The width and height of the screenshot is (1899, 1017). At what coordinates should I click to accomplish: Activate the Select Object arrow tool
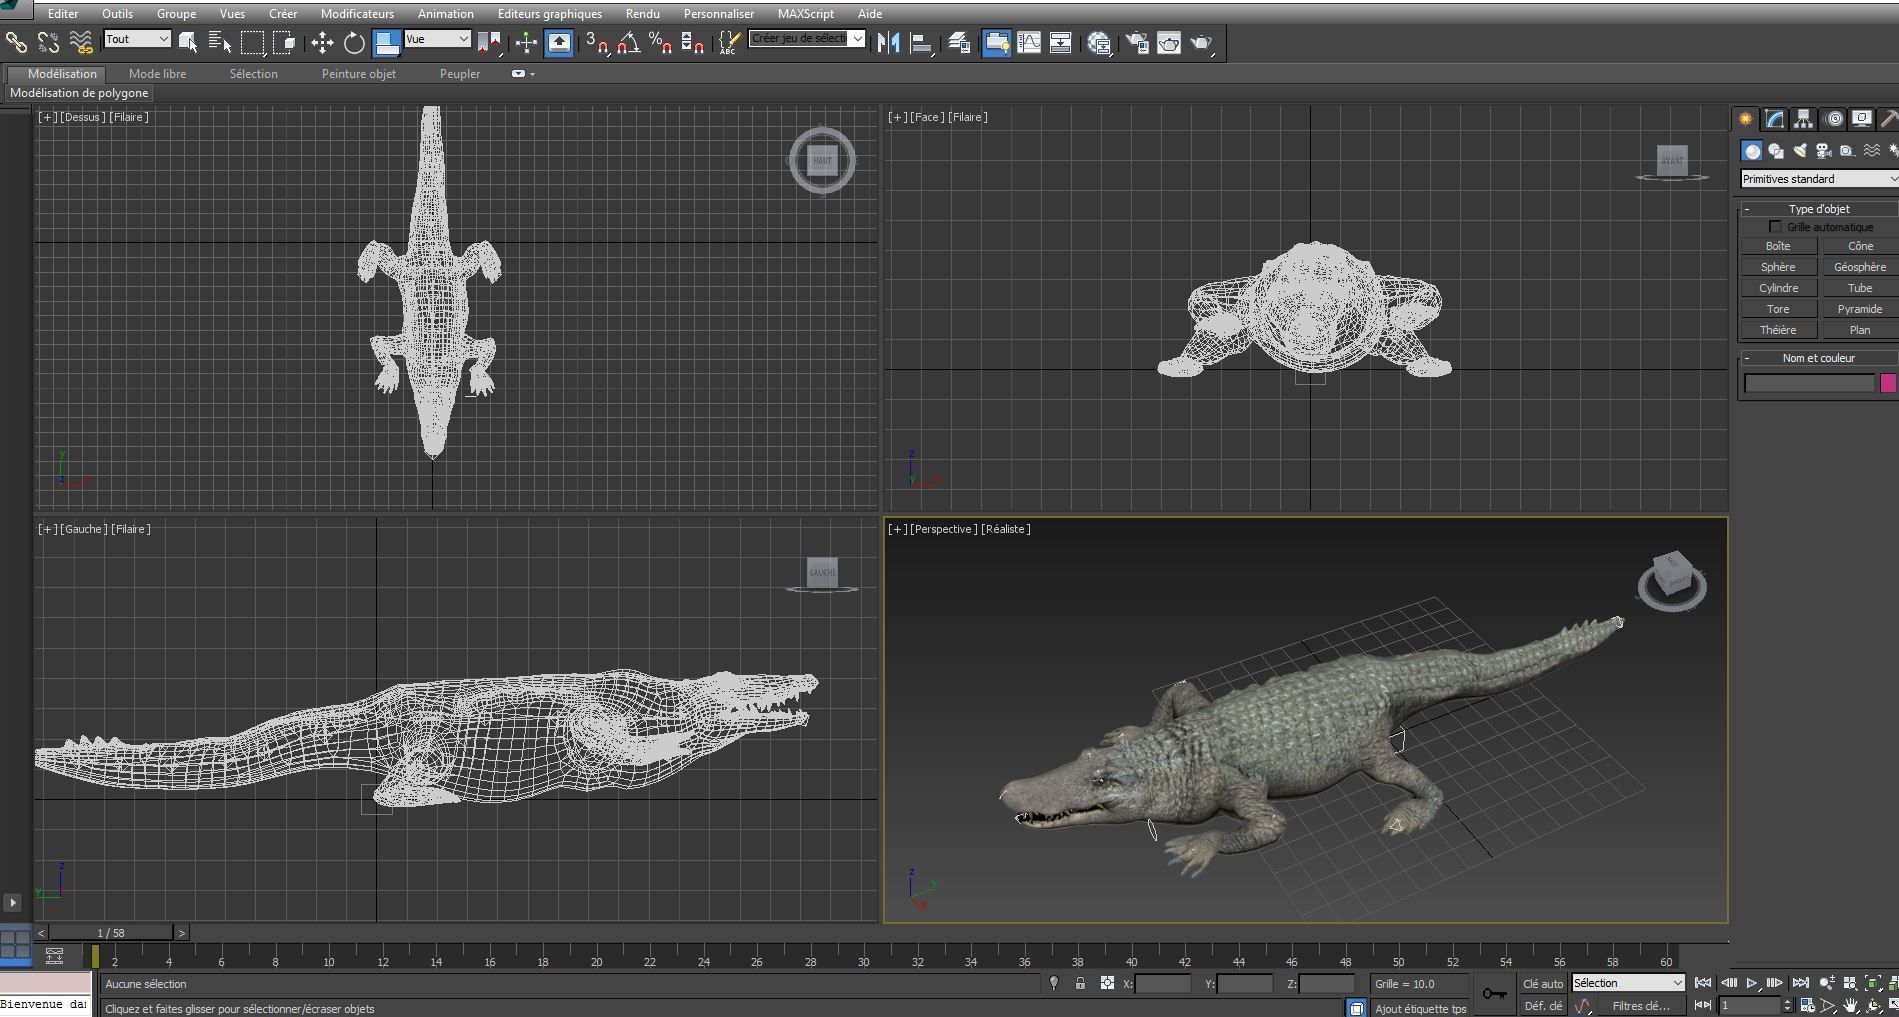(188, 42)
